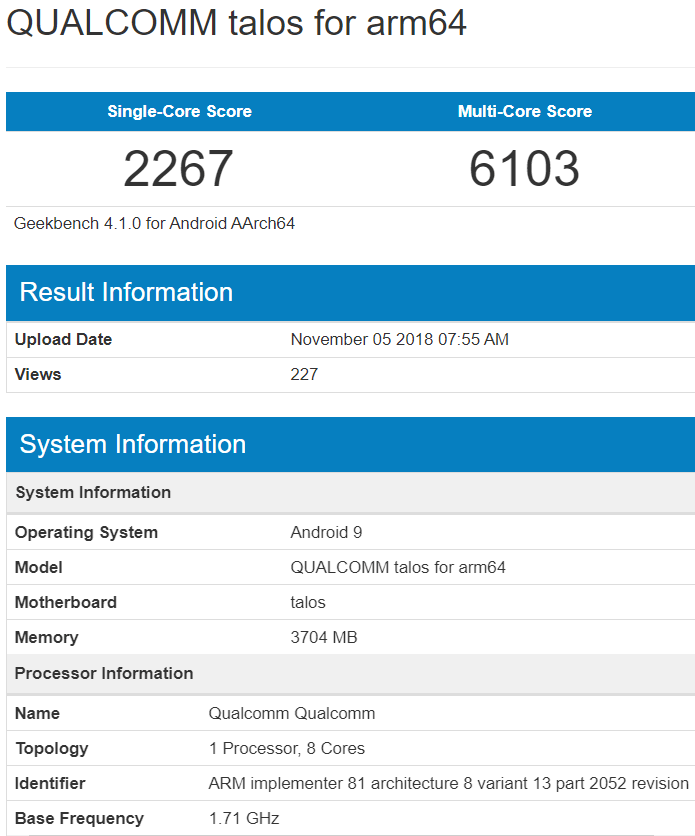The image size is (695, 836).
Task: Select the Identifier label
Action: click(50, 783)
